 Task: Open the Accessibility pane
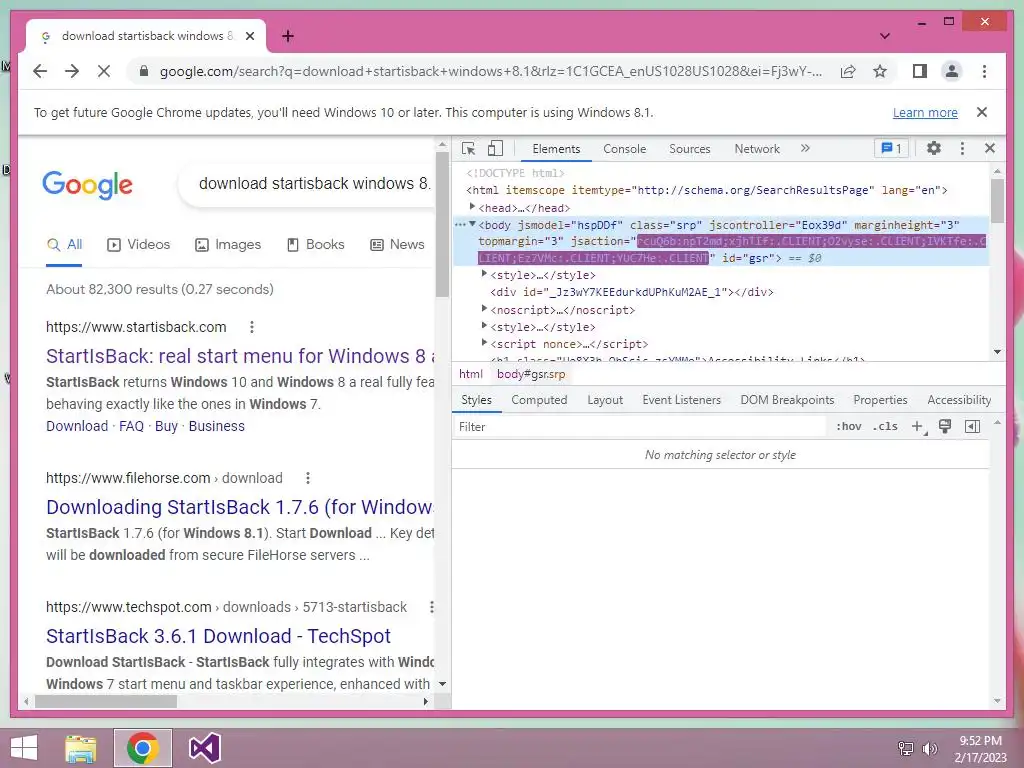[959, 400]
